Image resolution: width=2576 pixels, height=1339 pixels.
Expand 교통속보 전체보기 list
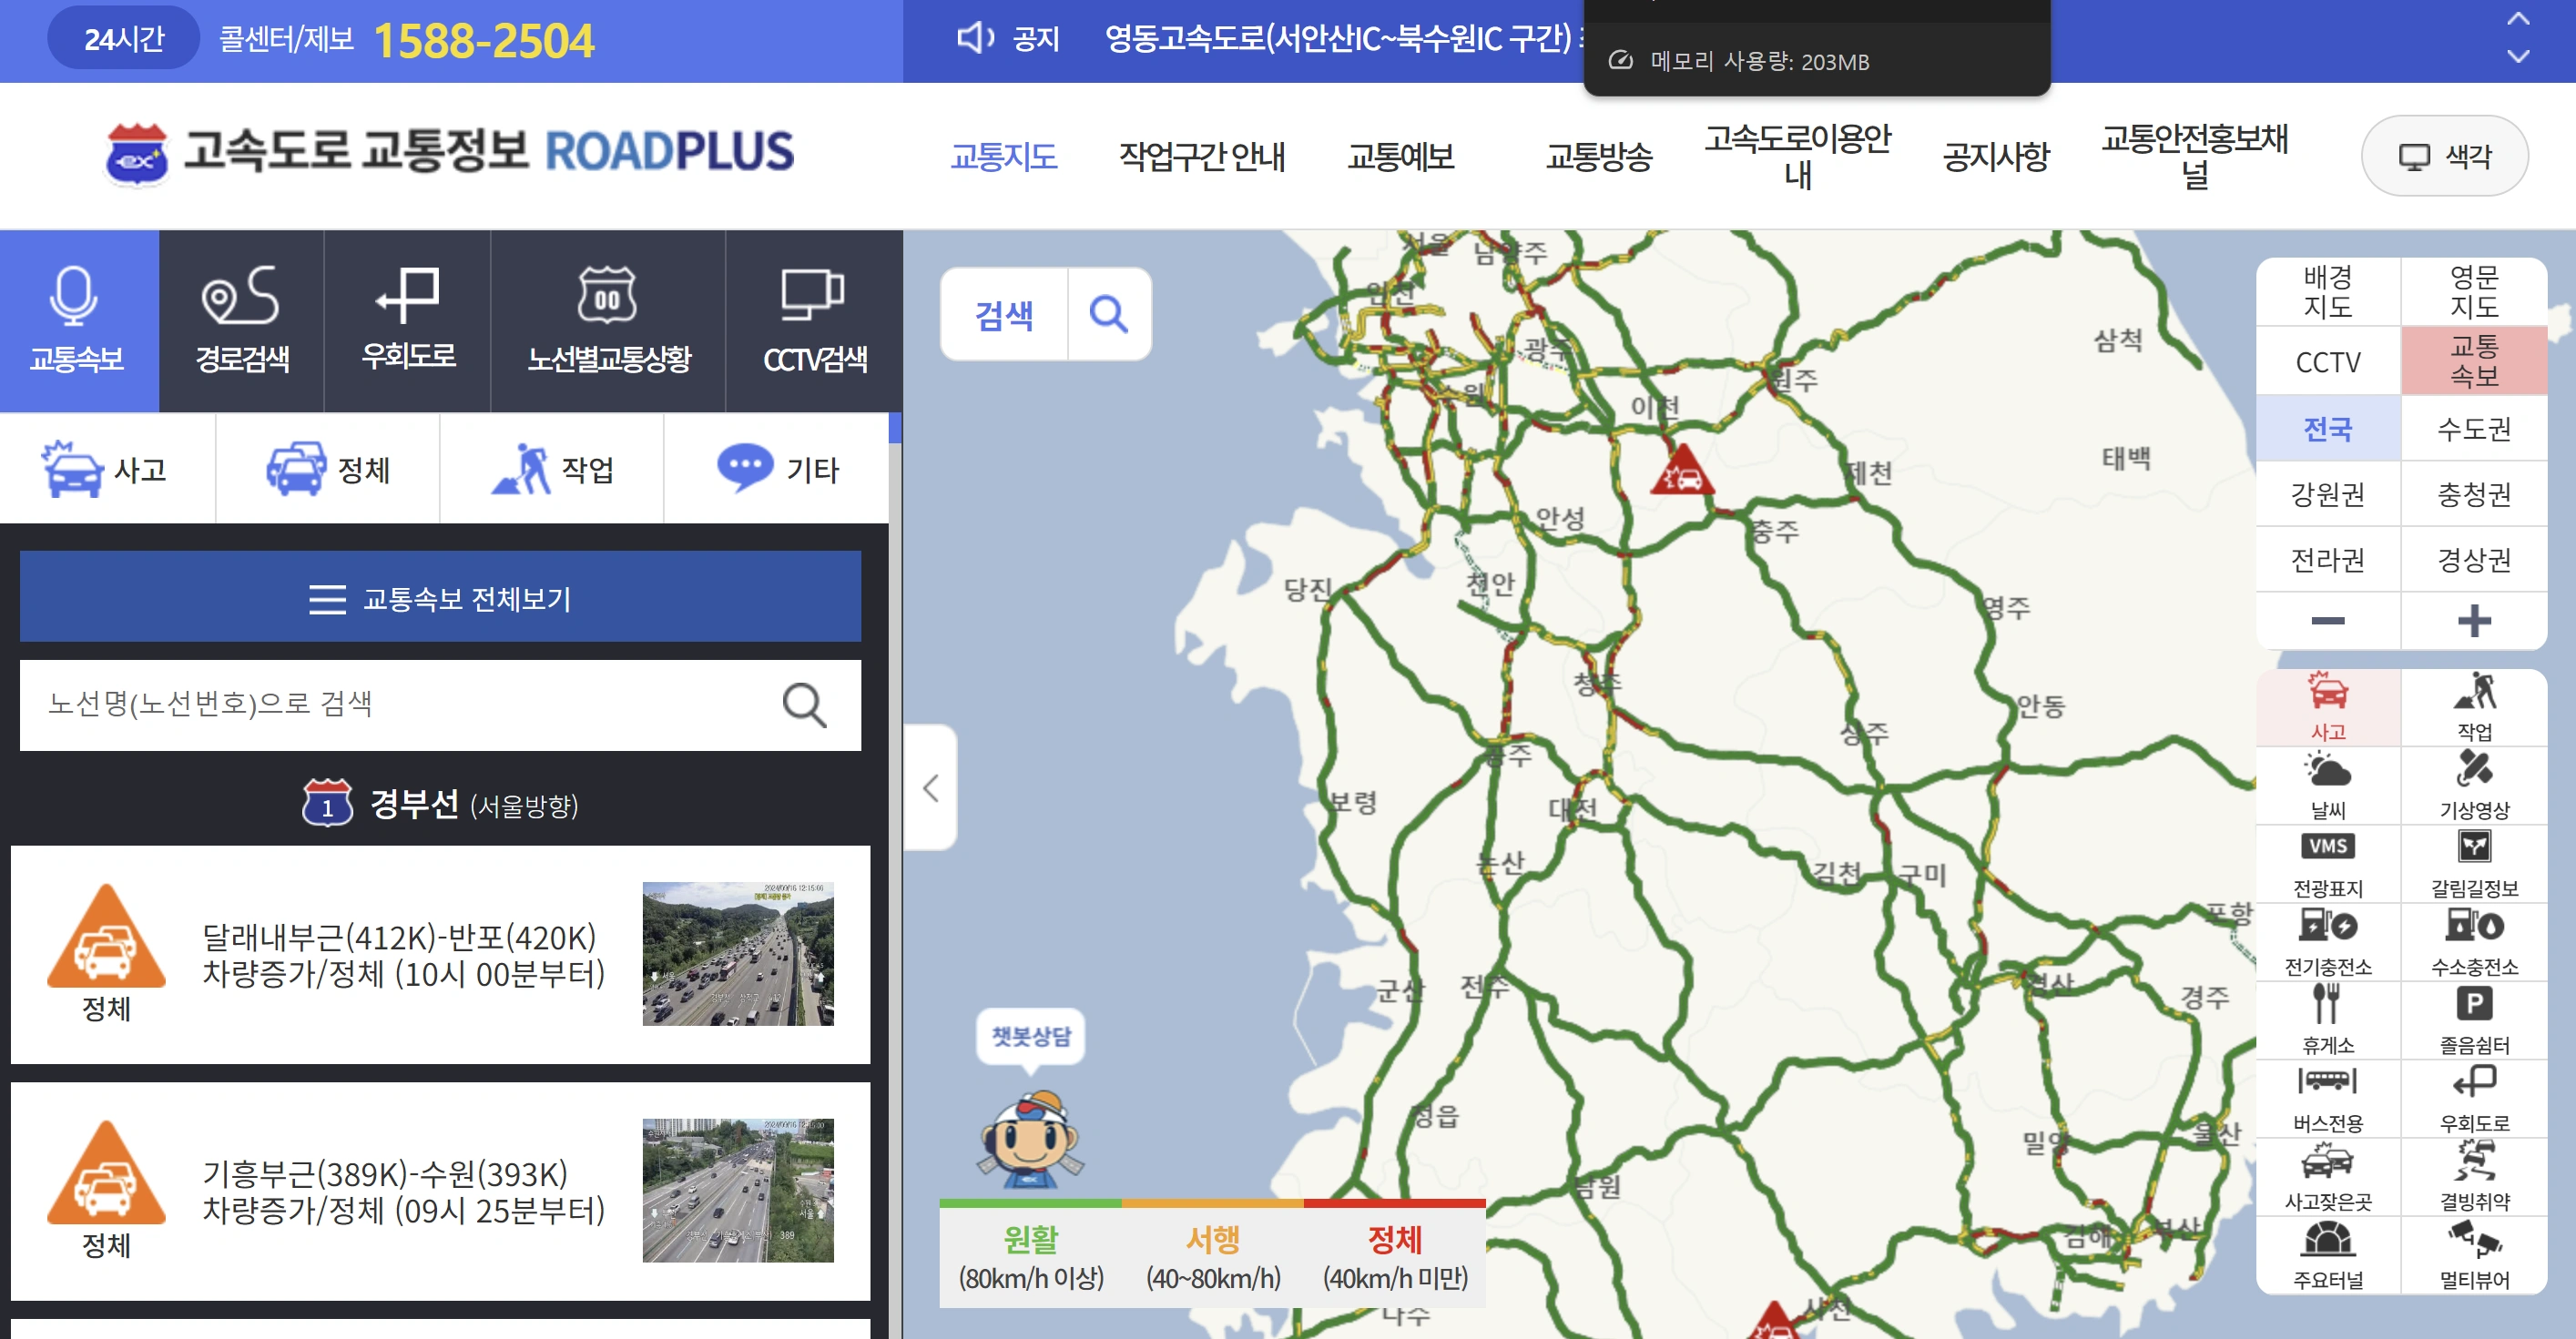pos(440,598)
